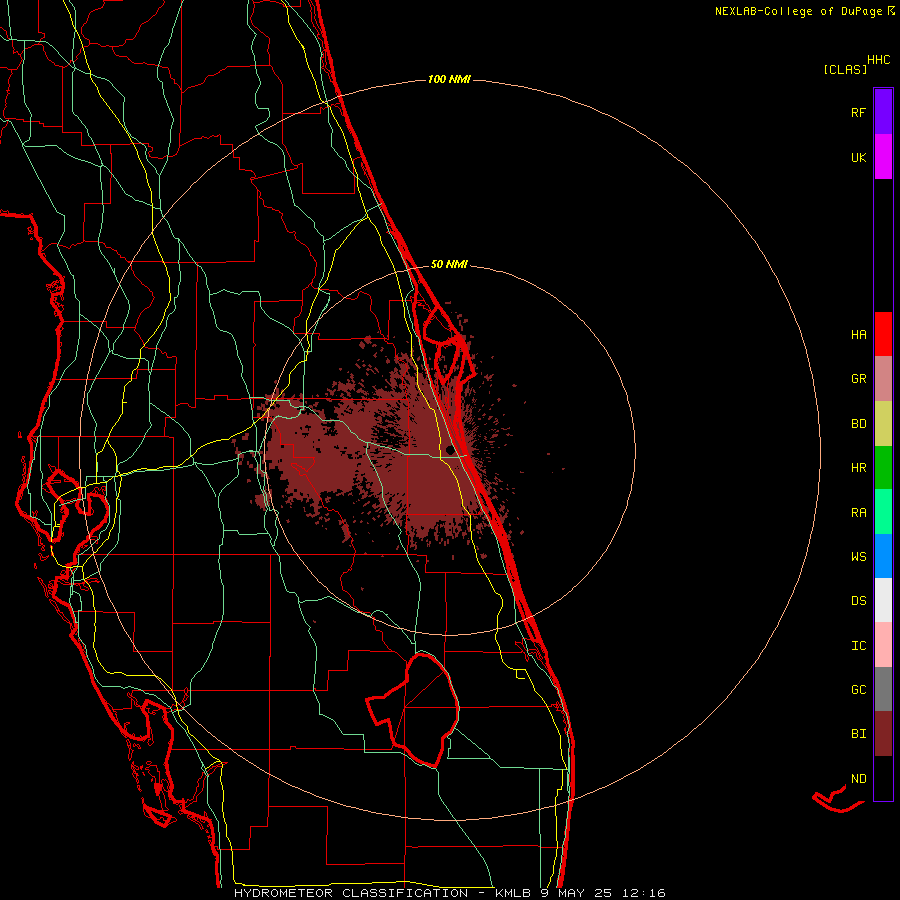Click the GR legend label
The height and width of the screenshot is (900, 900).
pyautogui.click(x=858, y=378)
